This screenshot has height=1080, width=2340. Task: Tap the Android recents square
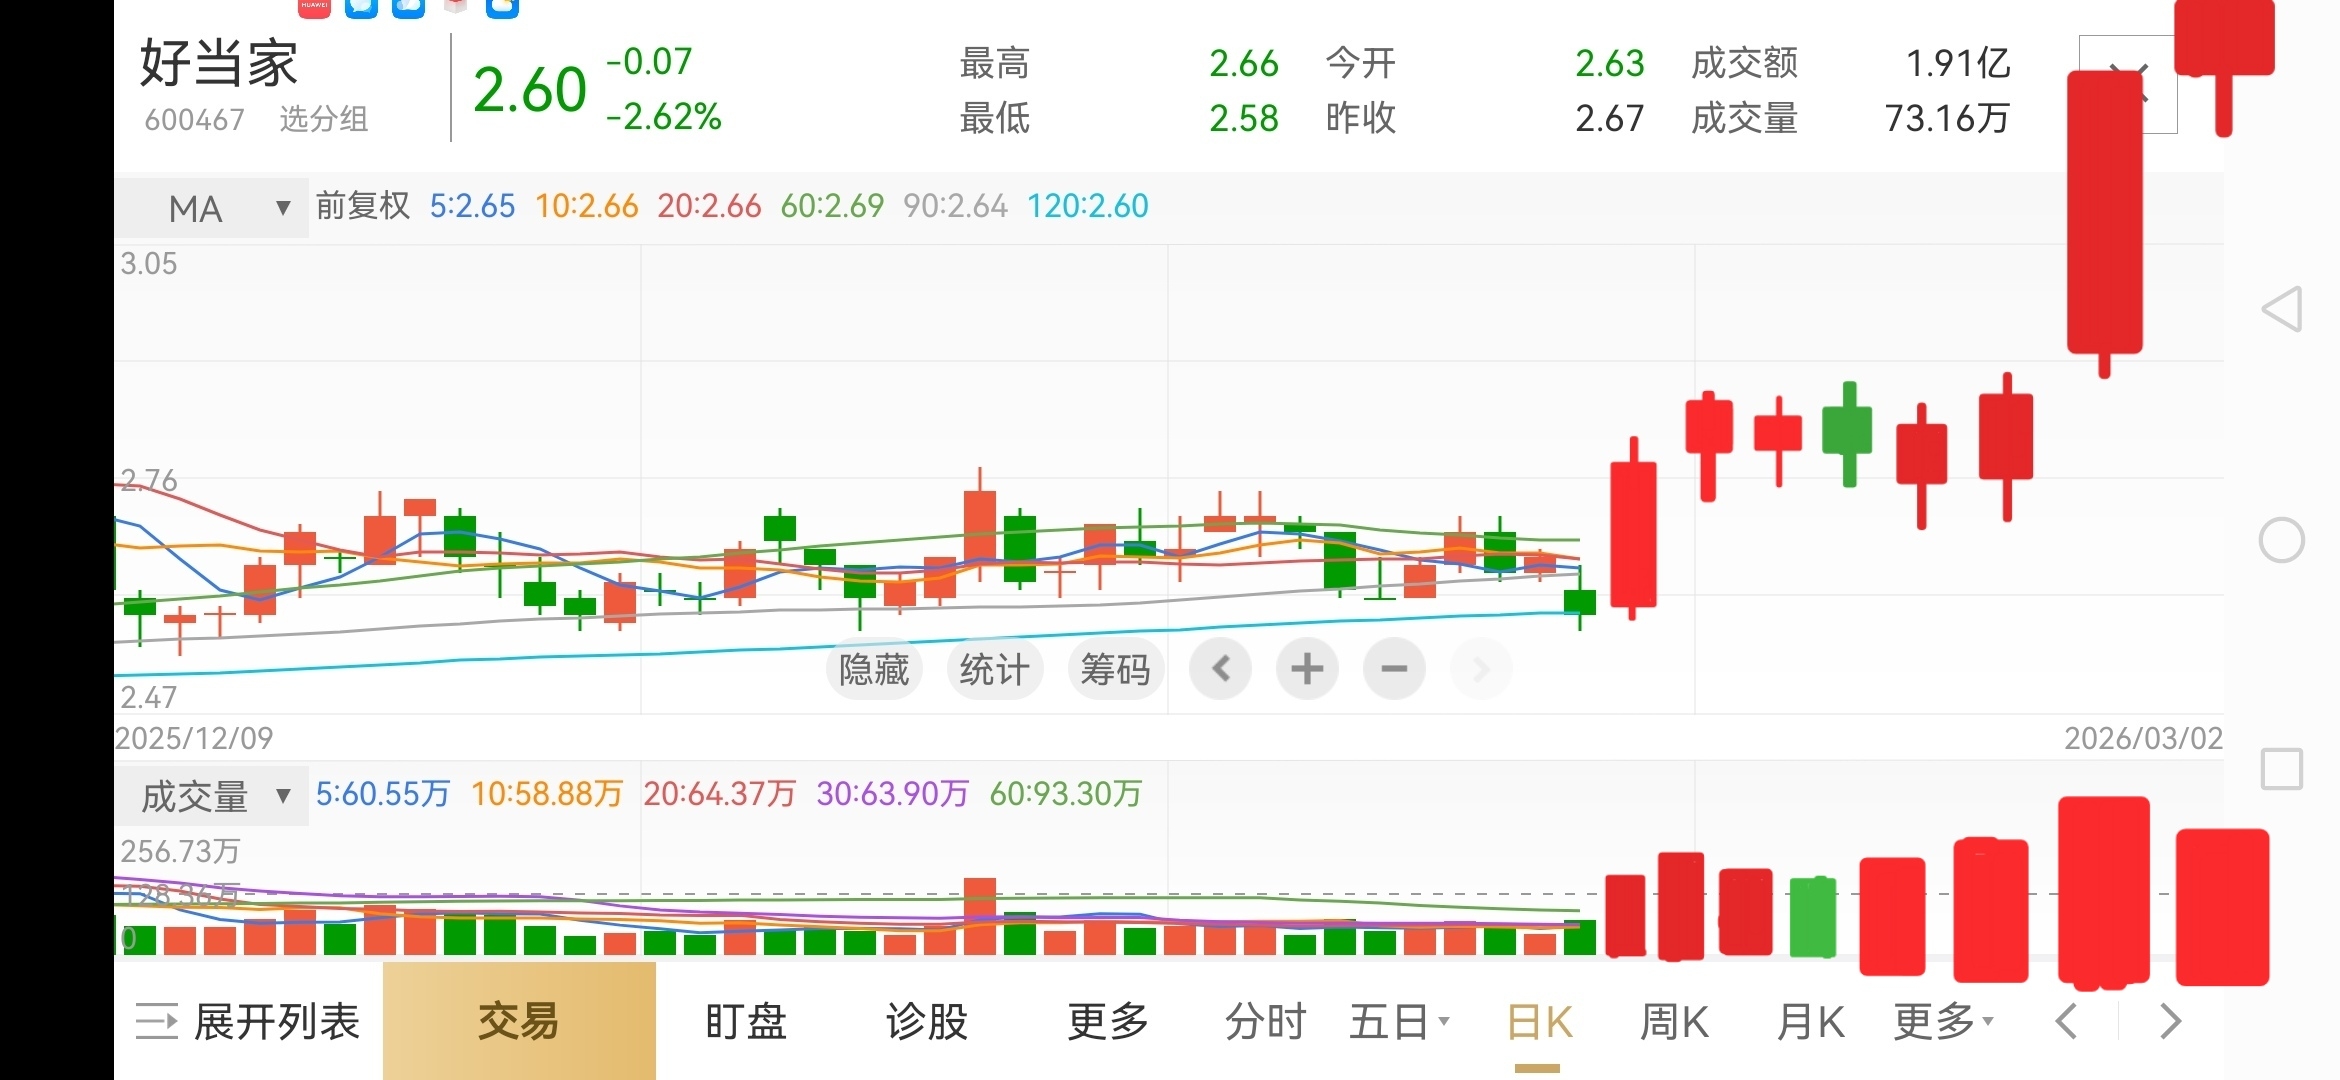(2282, 770)
